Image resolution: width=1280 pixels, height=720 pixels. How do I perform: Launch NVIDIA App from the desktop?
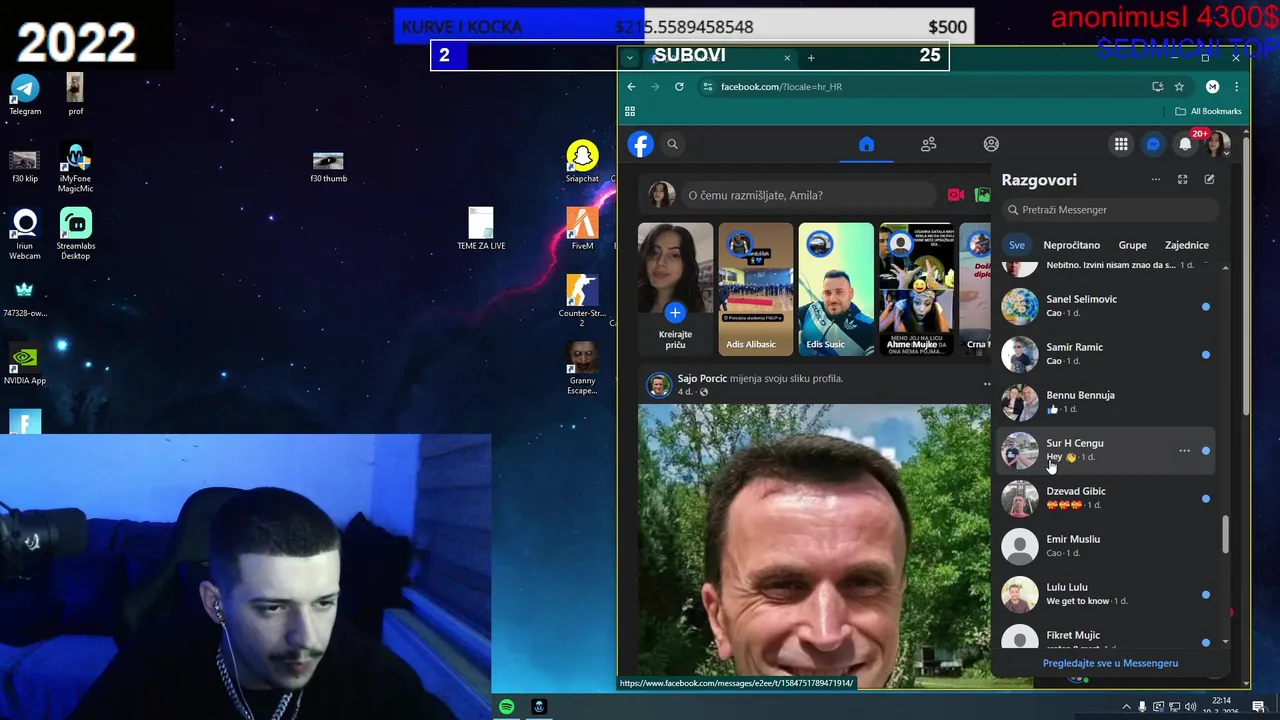coord(25,364)
